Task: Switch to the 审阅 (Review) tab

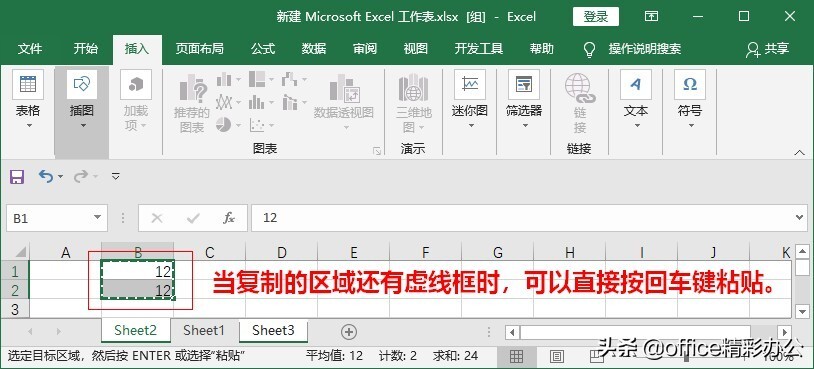Action: [x=364, y=49]
